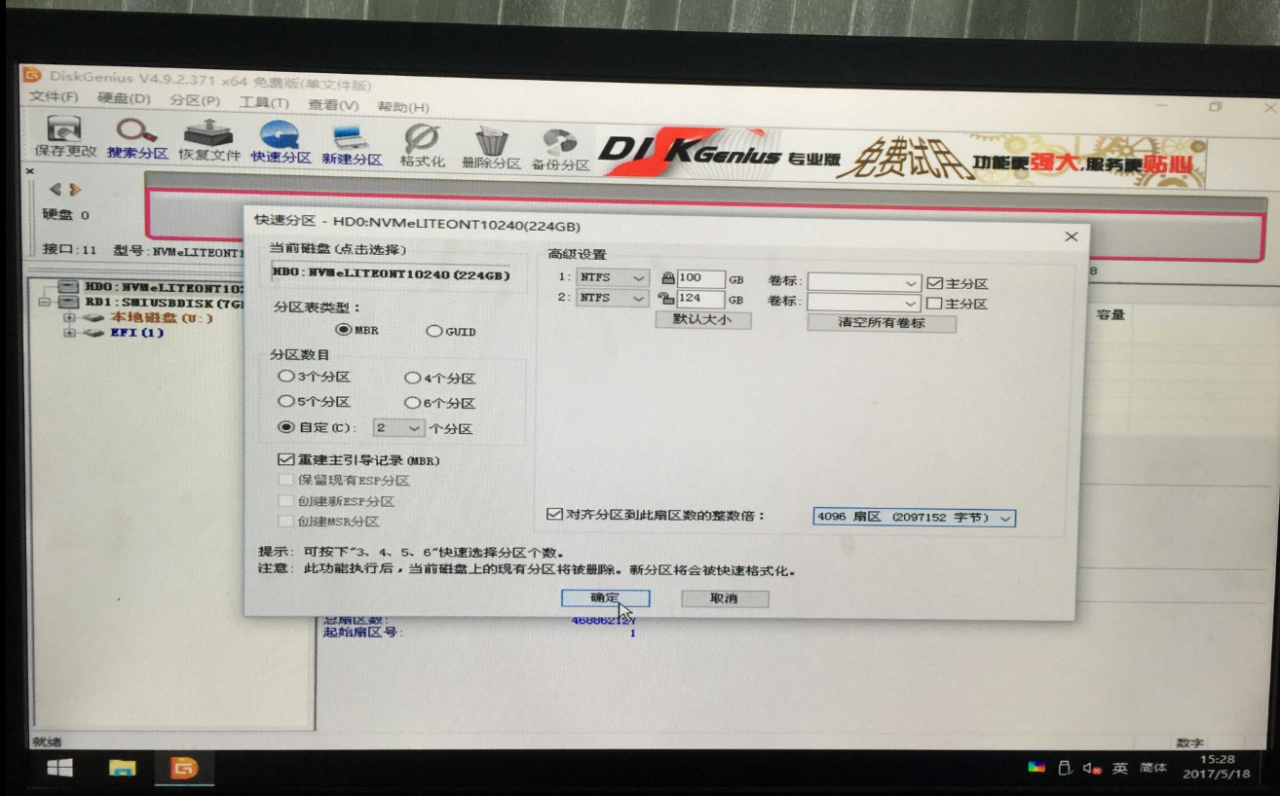Open the 查看(V) menu
This screenshot has width=1280, height=796.
coord(333,104)
